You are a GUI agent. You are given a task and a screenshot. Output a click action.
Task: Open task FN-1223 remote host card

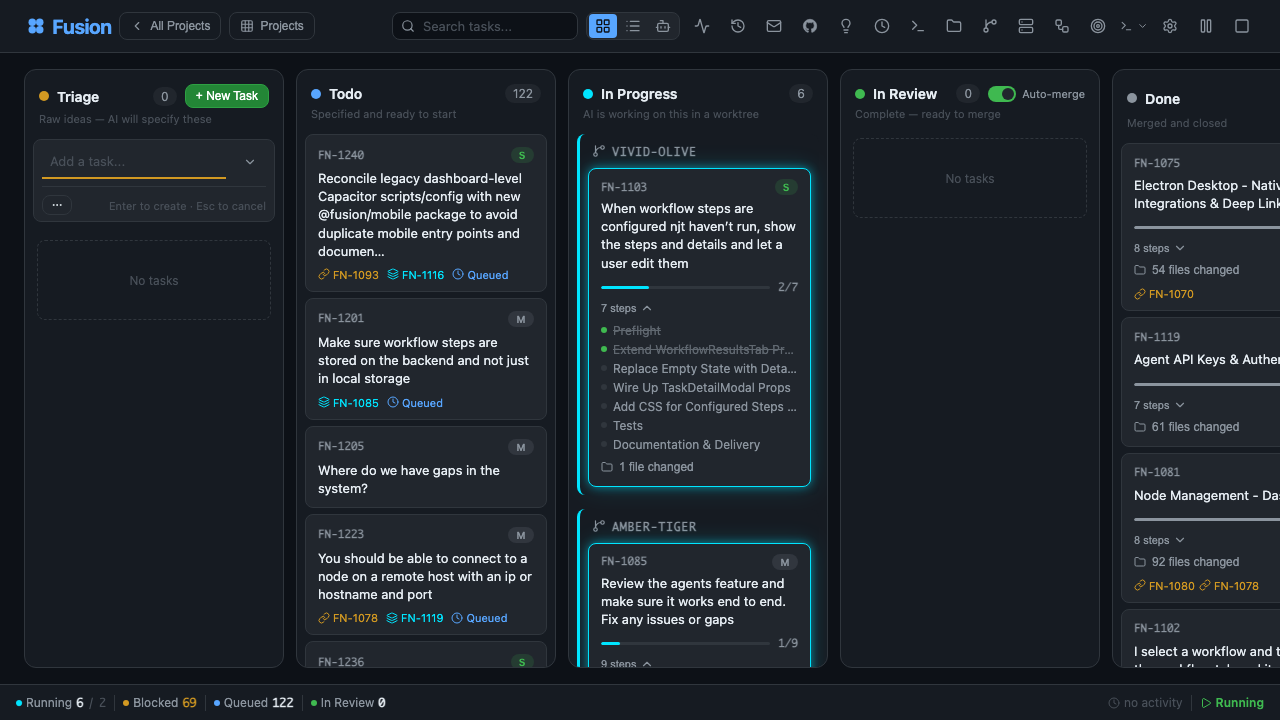(x=426, y=574)
